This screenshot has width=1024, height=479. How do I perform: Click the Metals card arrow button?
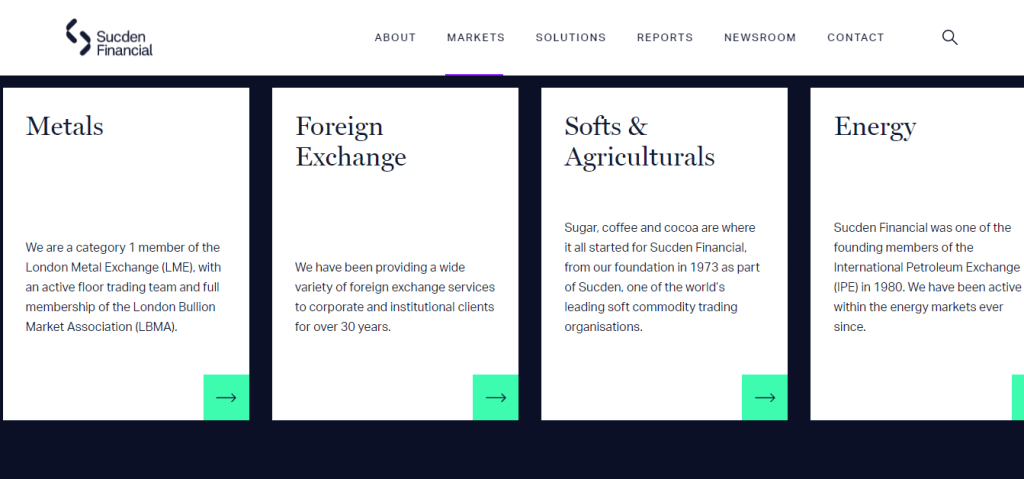point(226,397)
